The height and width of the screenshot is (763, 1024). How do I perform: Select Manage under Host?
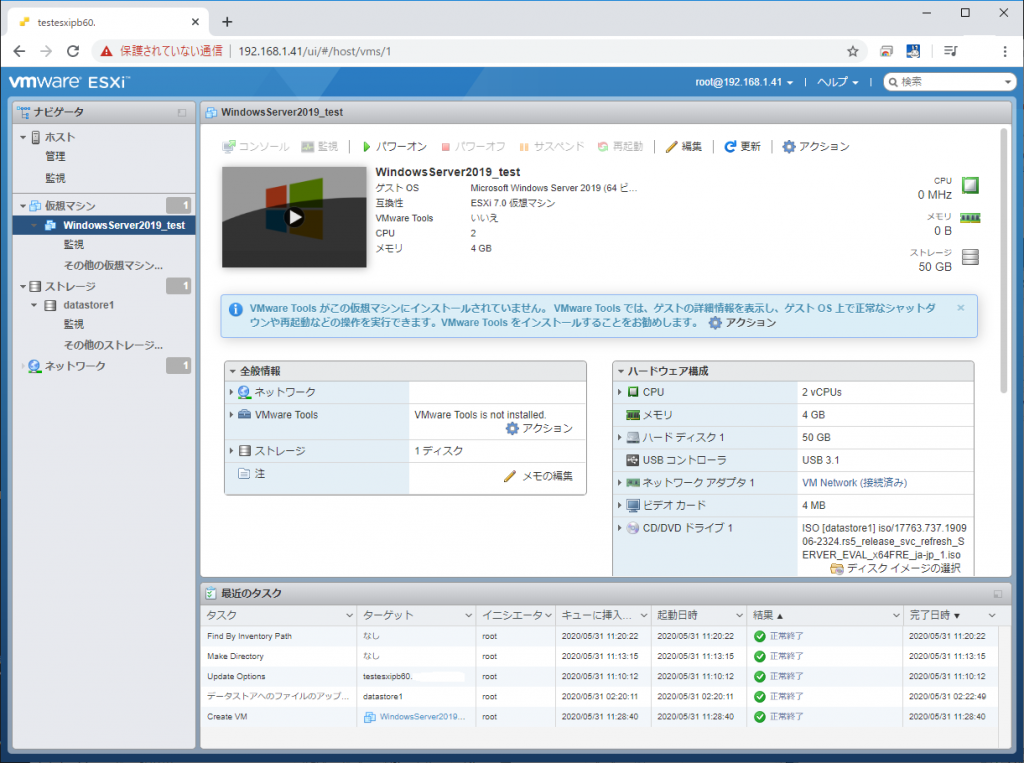coord(55,156)
